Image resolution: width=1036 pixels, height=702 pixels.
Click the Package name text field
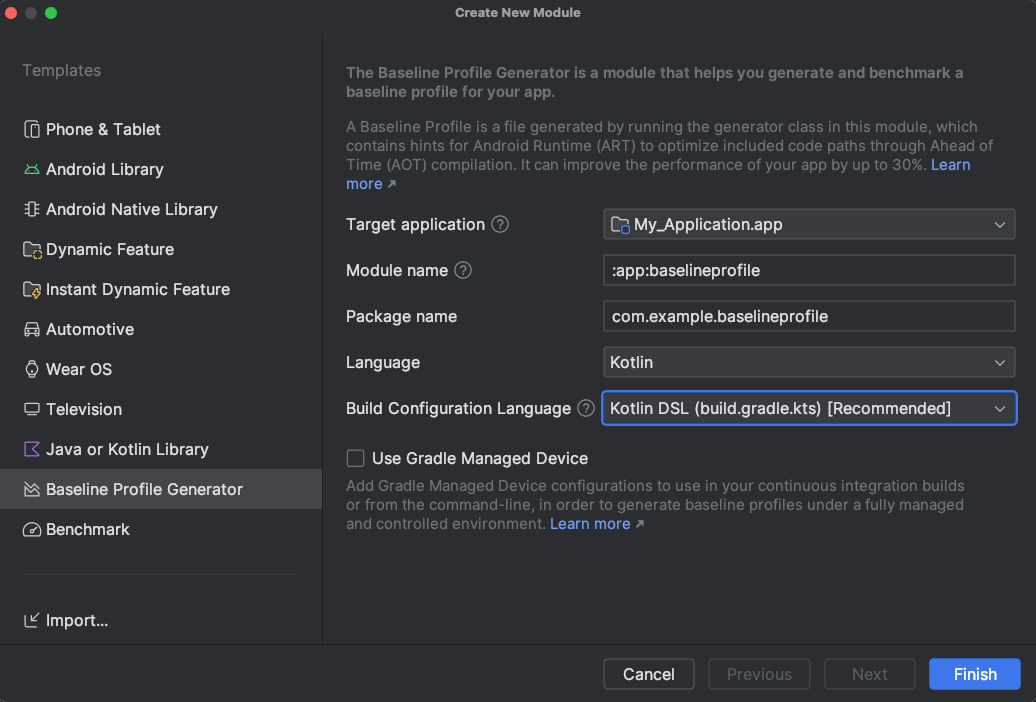[x=808, y=317]
